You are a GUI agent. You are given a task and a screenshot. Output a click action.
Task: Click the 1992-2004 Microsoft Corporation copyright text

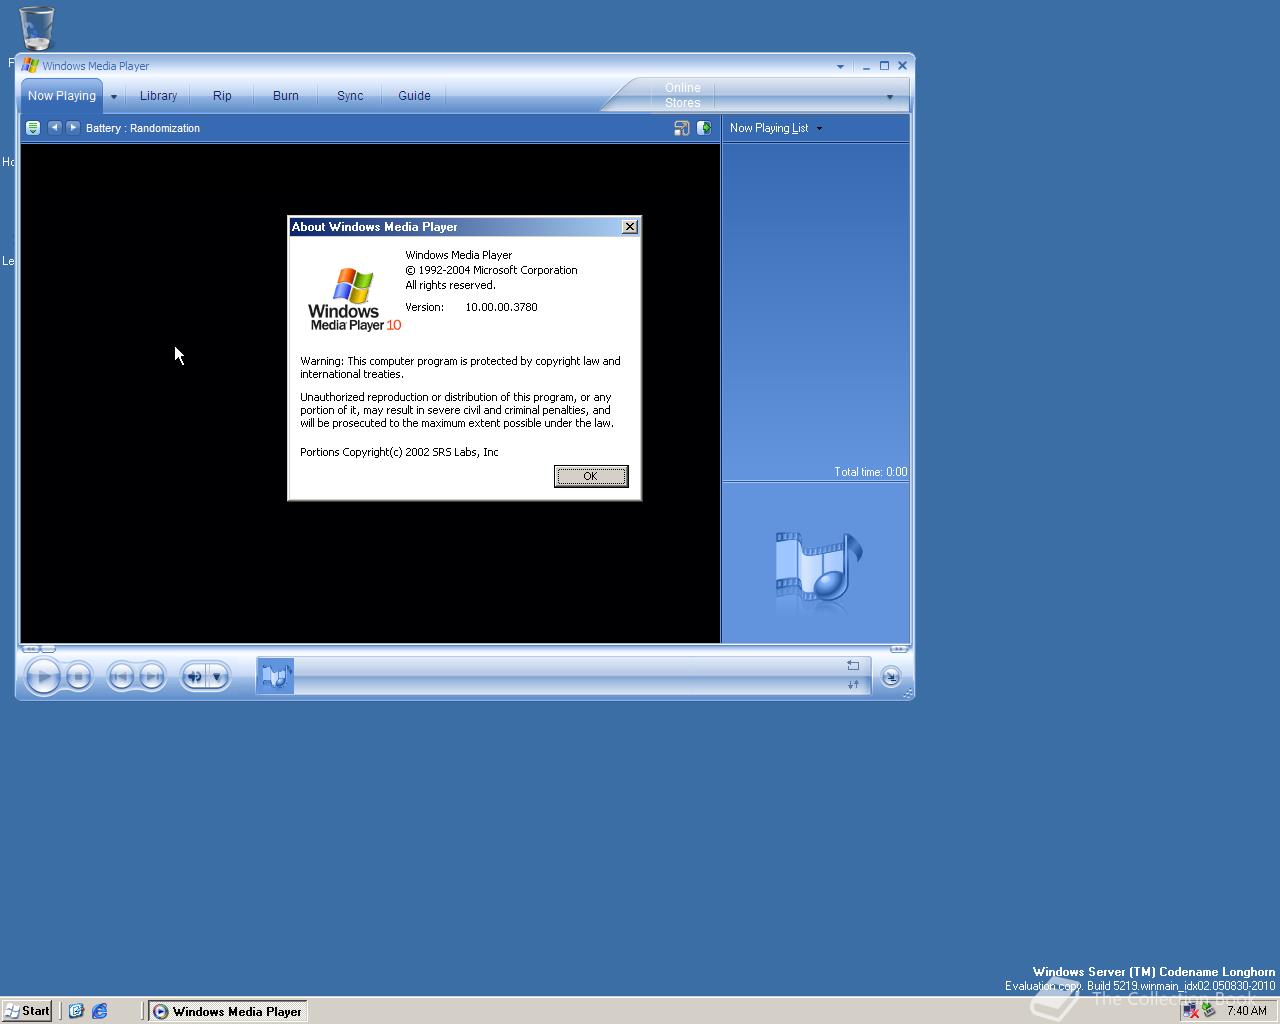tap(491, 270)
